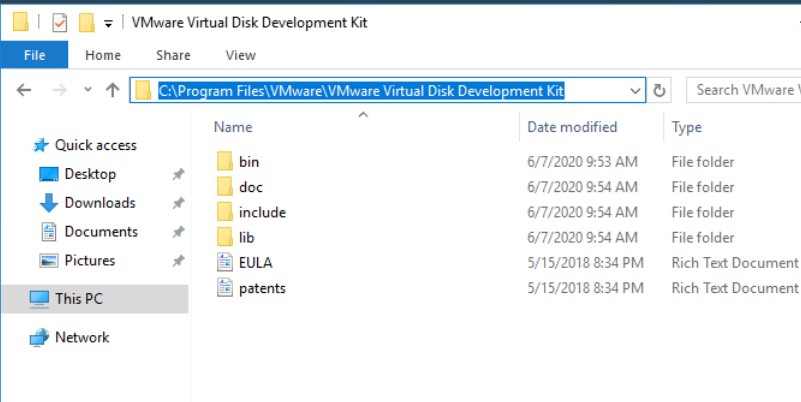Select the patents document icon

pyautogui.click(x=225, y=288)
